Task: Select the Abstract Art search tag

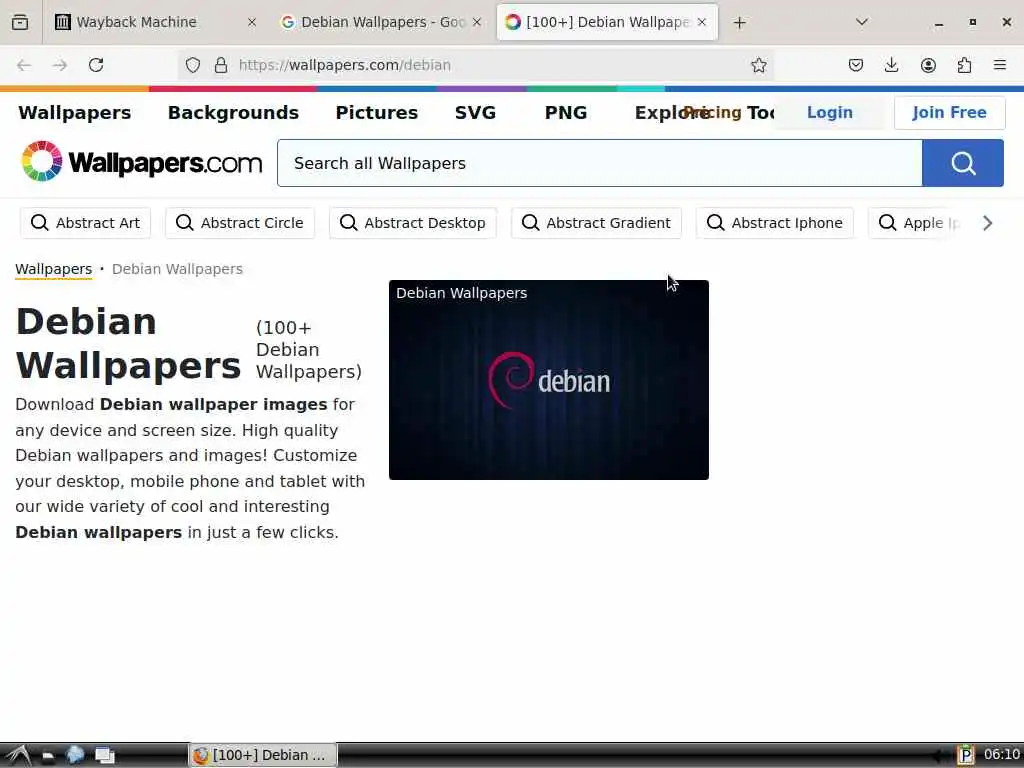Action: (86, 223)
